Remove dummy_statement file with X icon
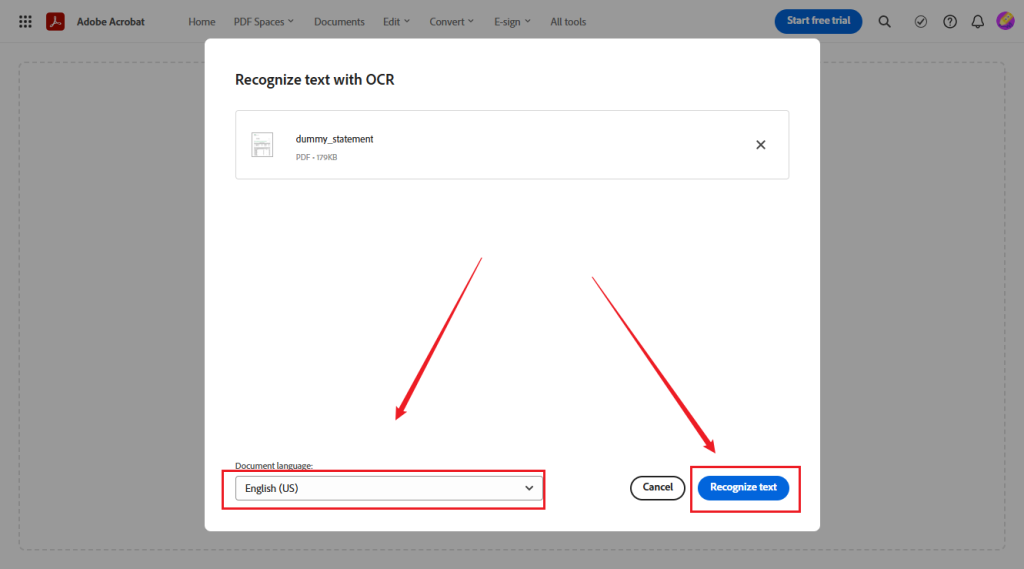The image size is (1024, 569). pyautogui.click(x=761, y=145)
